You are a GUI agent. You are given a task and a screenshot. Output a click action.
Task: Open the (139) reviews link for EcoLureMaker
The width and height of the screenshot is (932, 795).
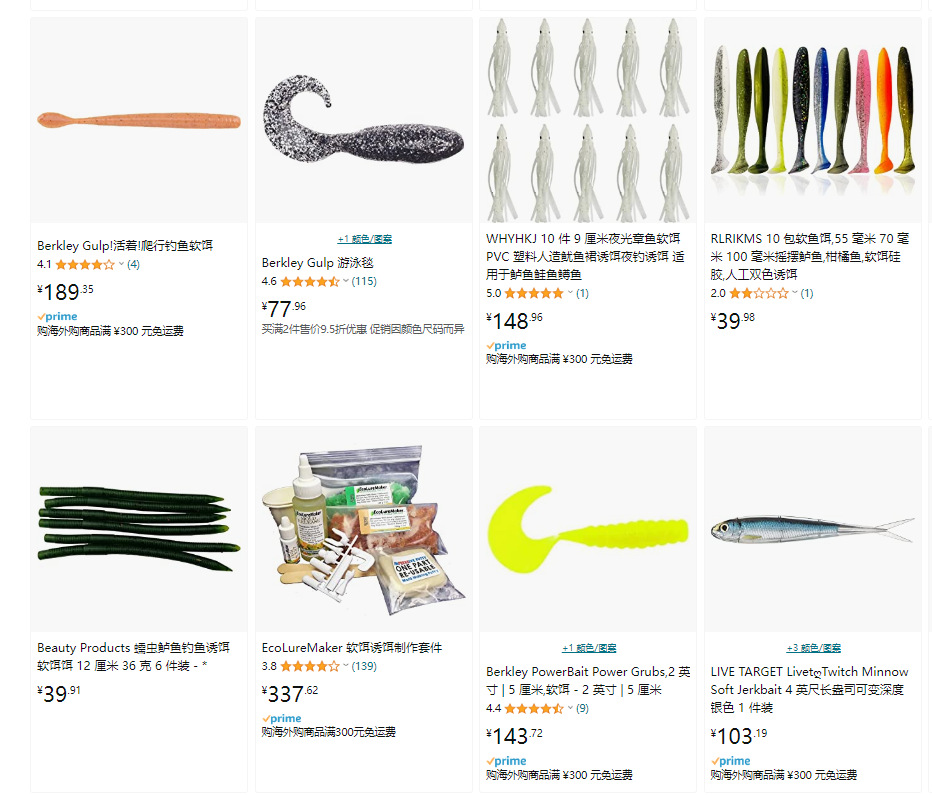click(364, 666)
